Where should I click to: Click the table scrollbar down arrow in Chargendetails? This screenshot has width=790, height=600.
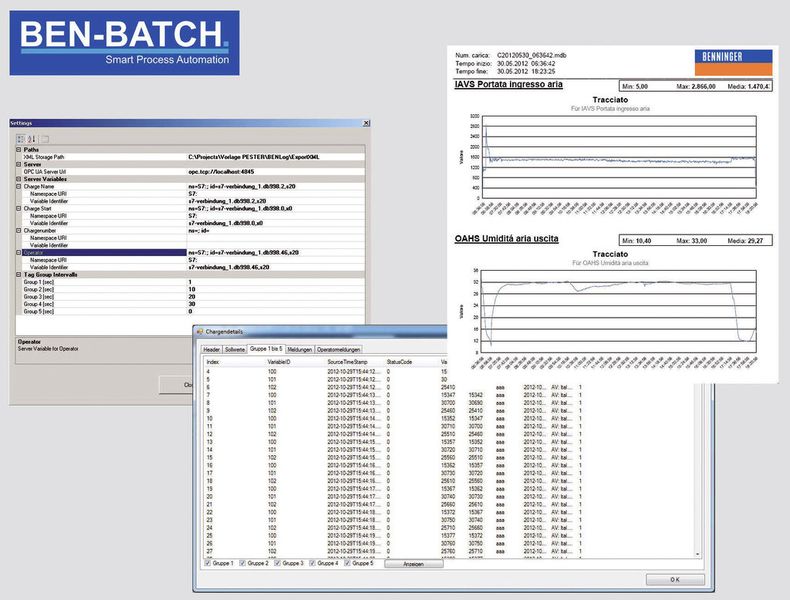tap(697, 554)
